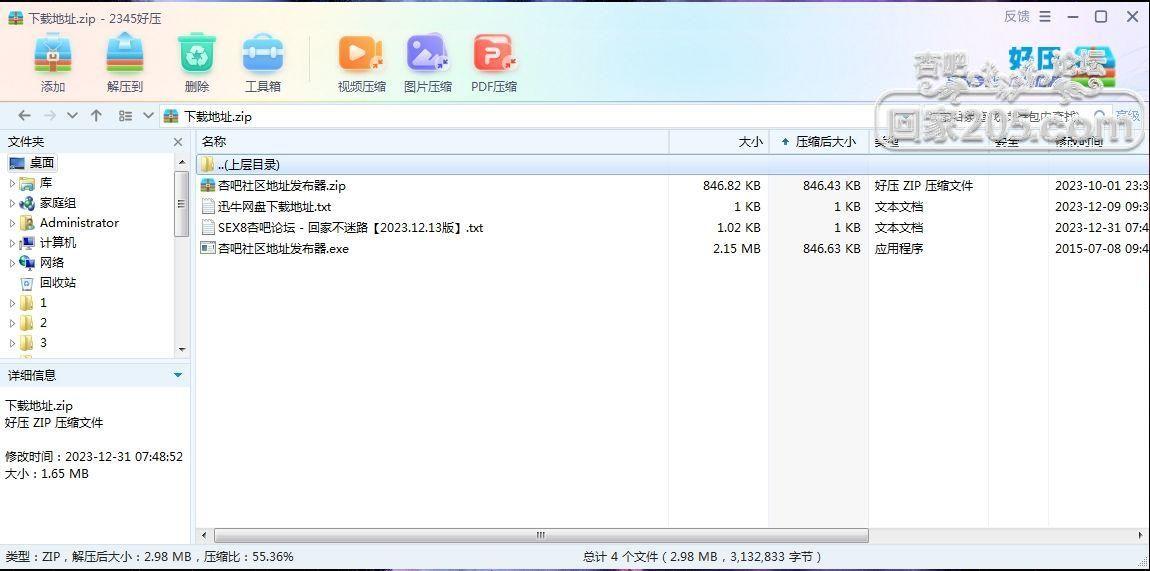Screen dimensions: 1150x571
Task: Click the 家庭组 homegroup icon
Action: 27,203
